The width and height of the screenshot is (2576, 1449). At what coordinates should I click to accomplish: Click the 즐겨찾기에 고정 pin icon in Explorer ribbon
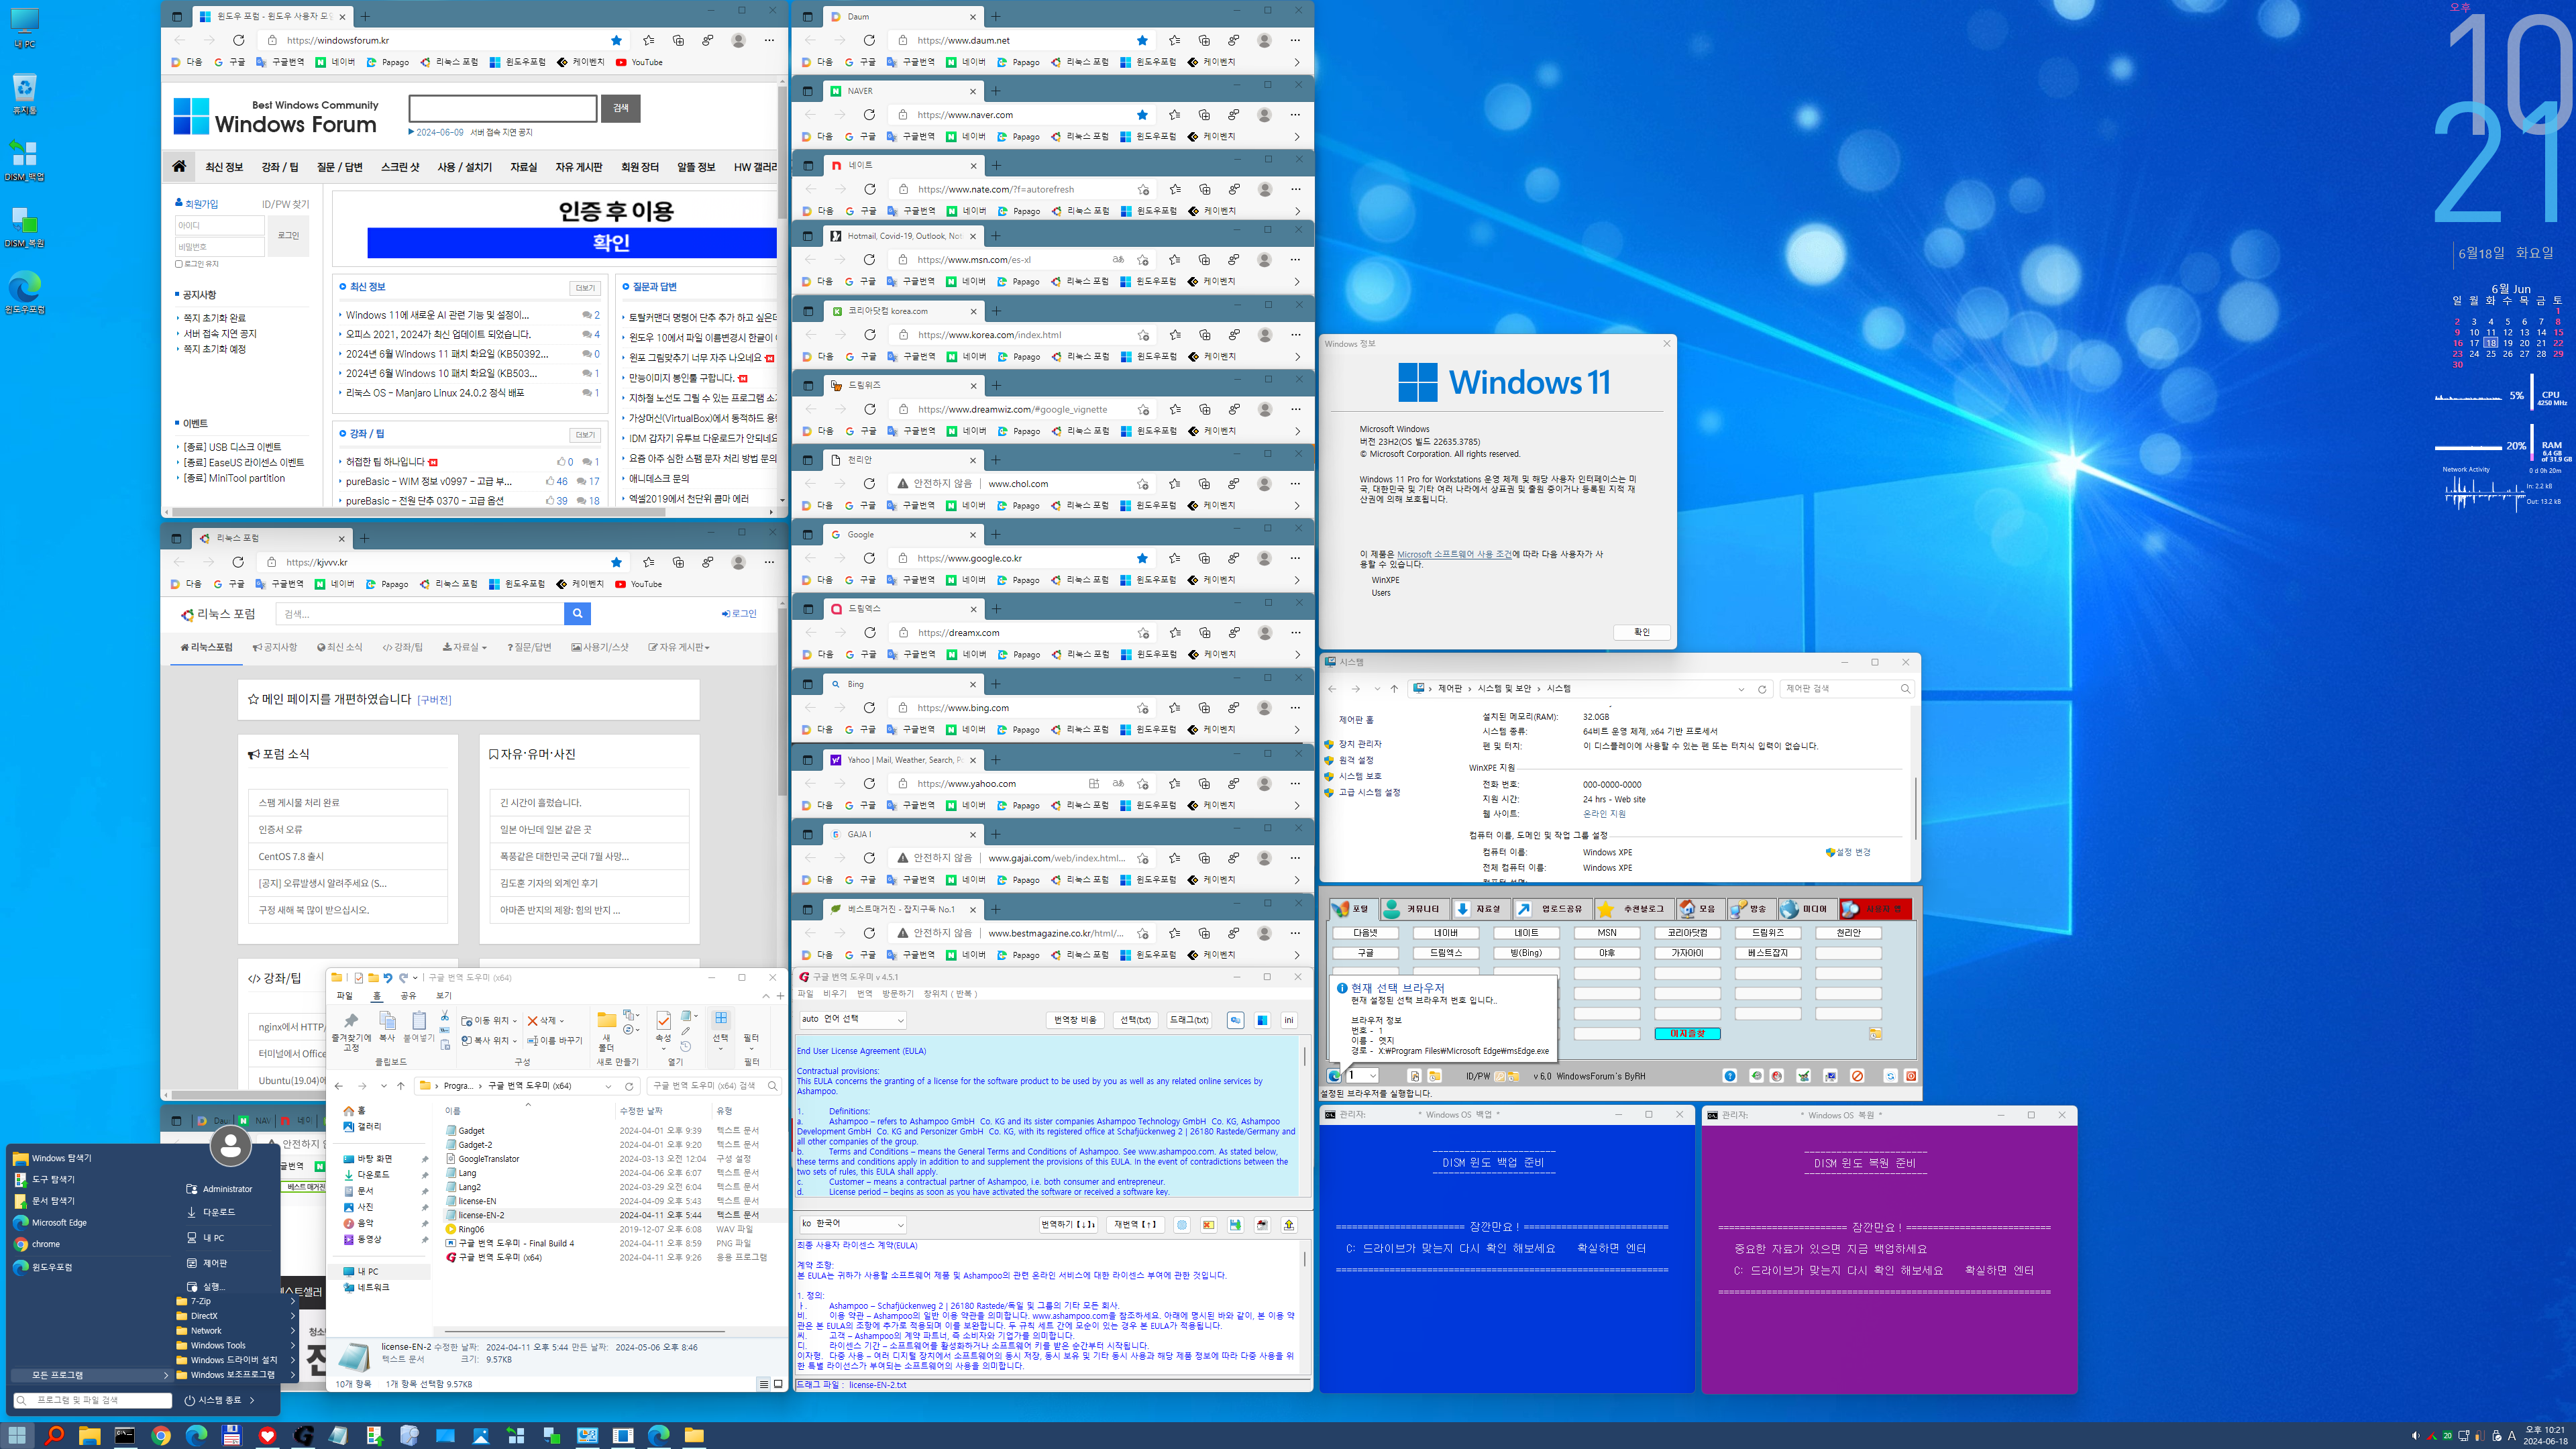coord(351,1031)
